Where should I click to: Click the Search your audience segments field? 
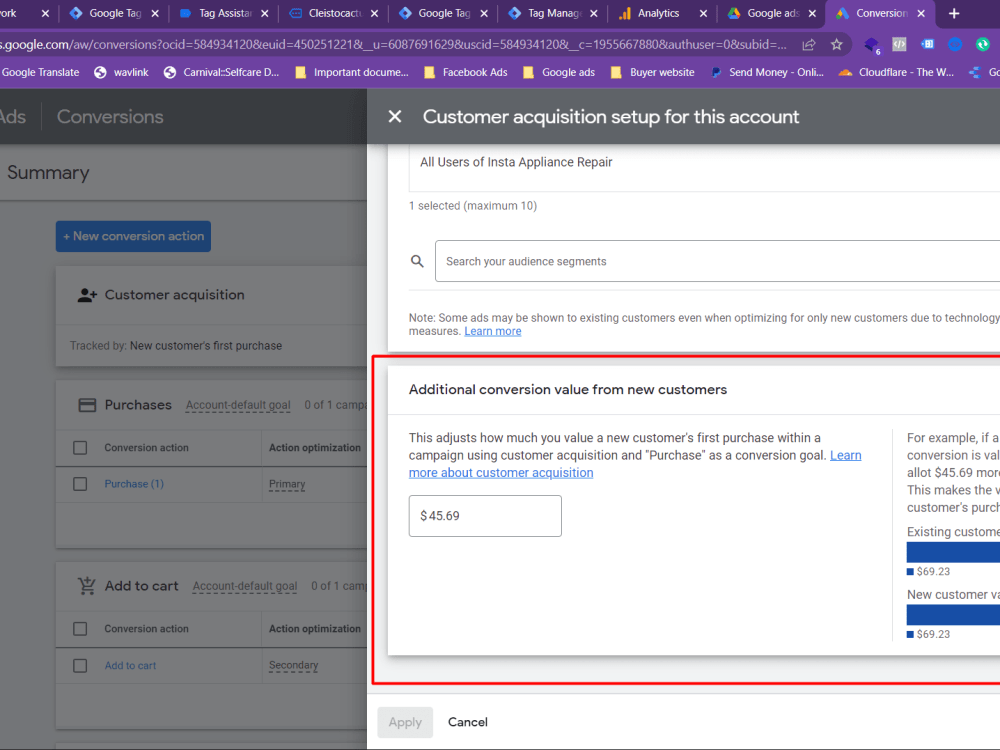[x=717, y=261]
